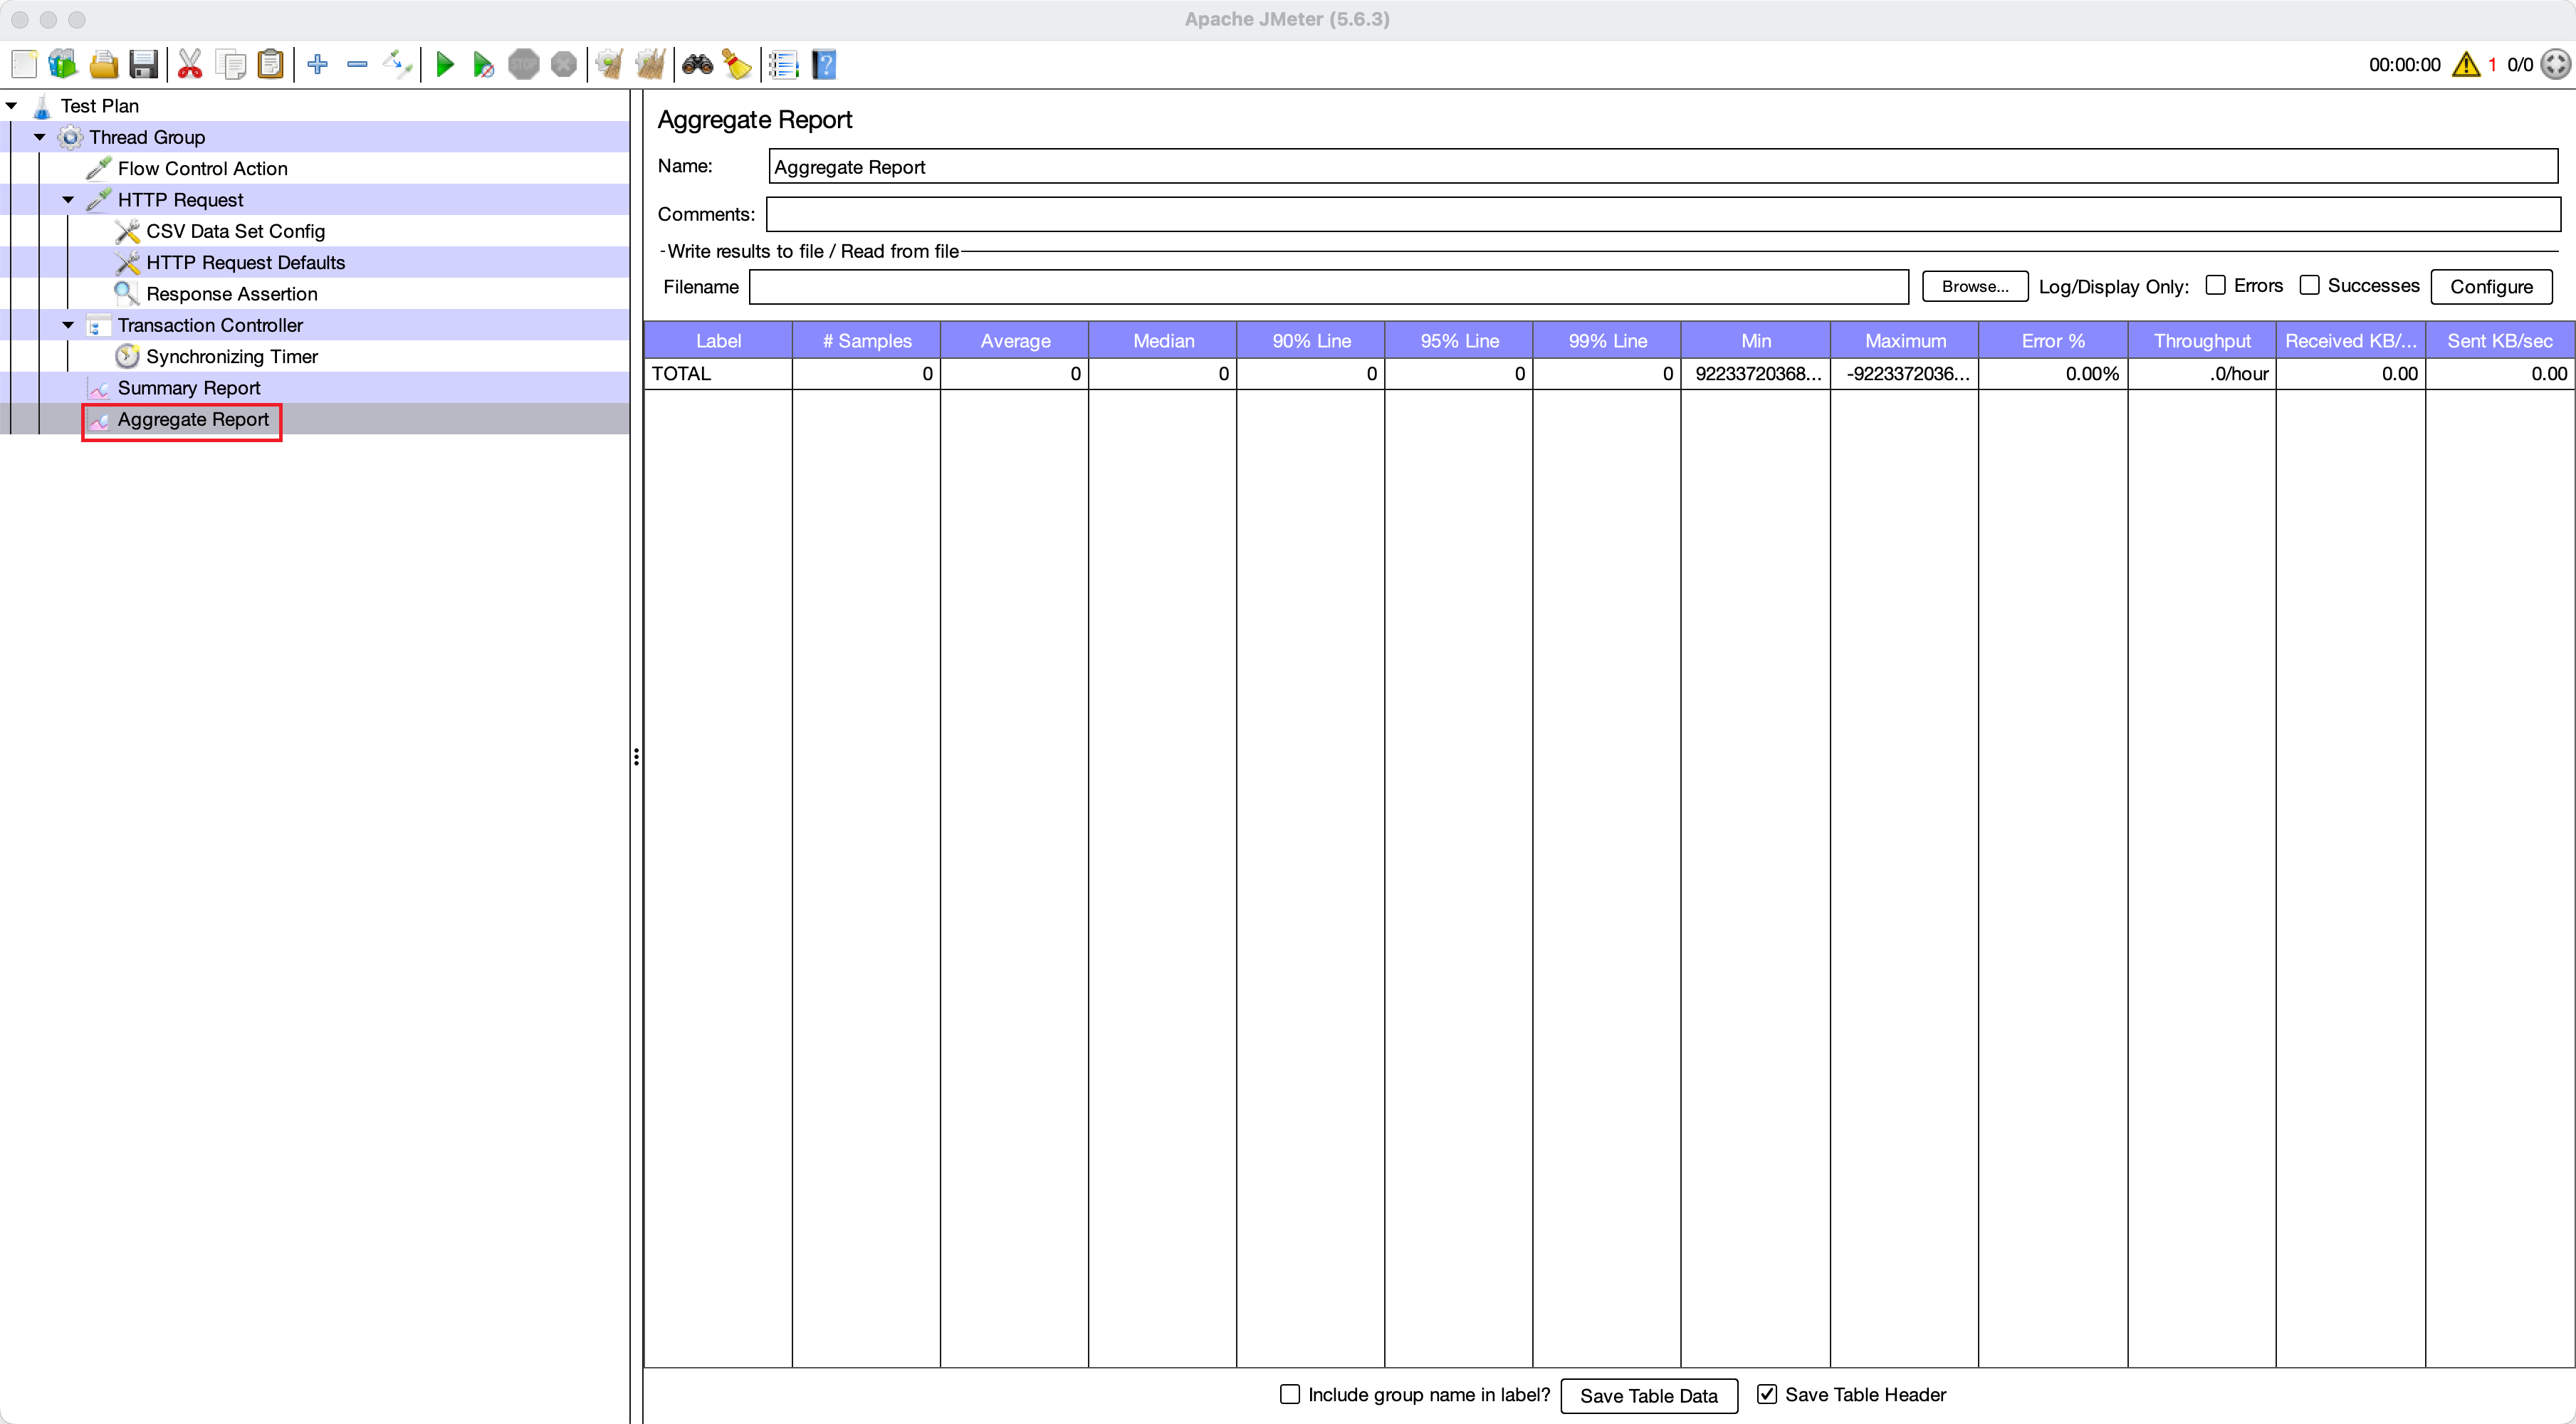Select the TOTAL row label cell
The image size is (2576, 1424).
click(718, 374)
